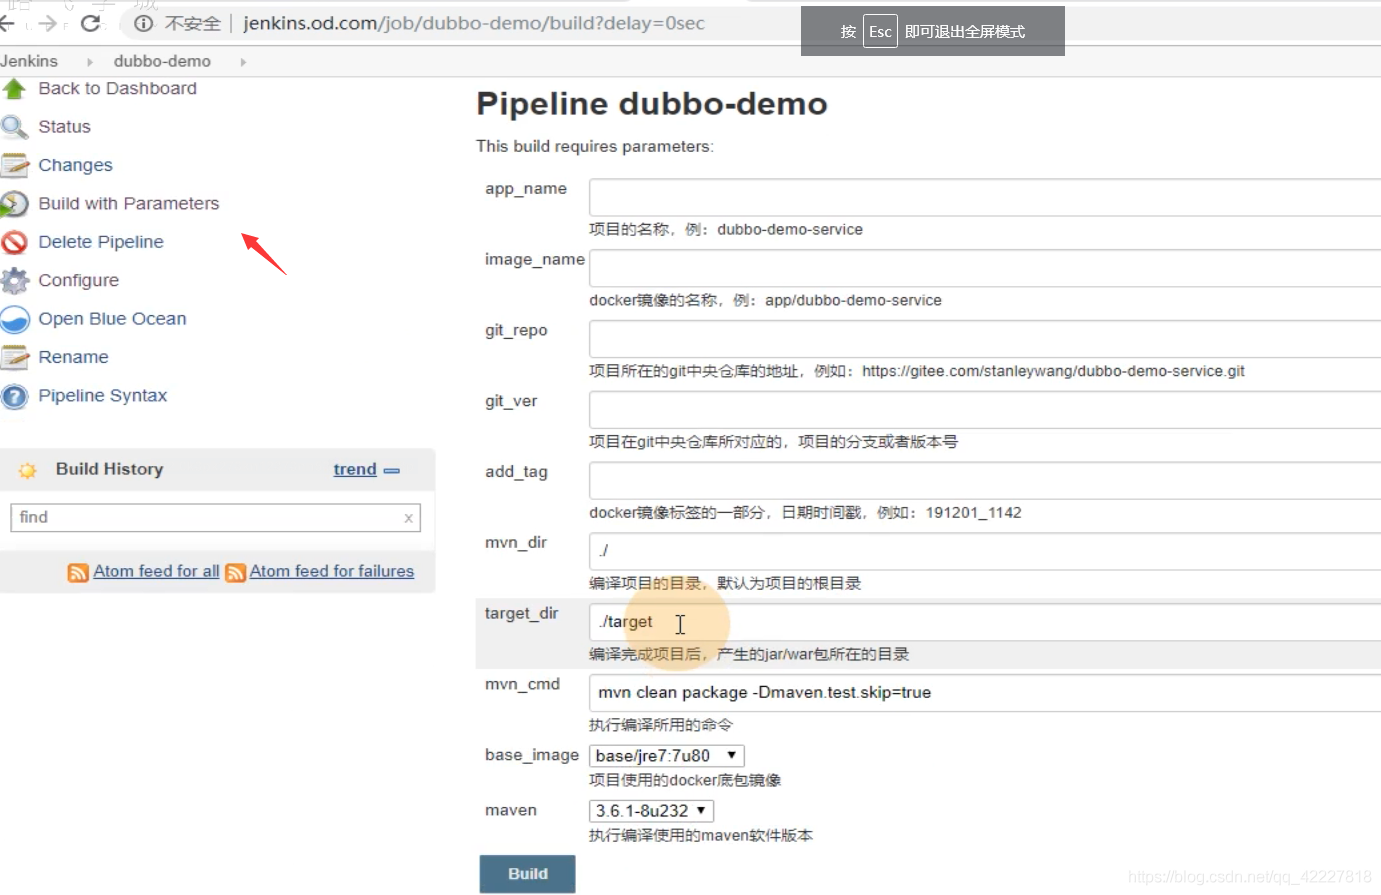Select Delete Pipeline
The height and width of the screenshot is (895, 1381).
[101, 242]
